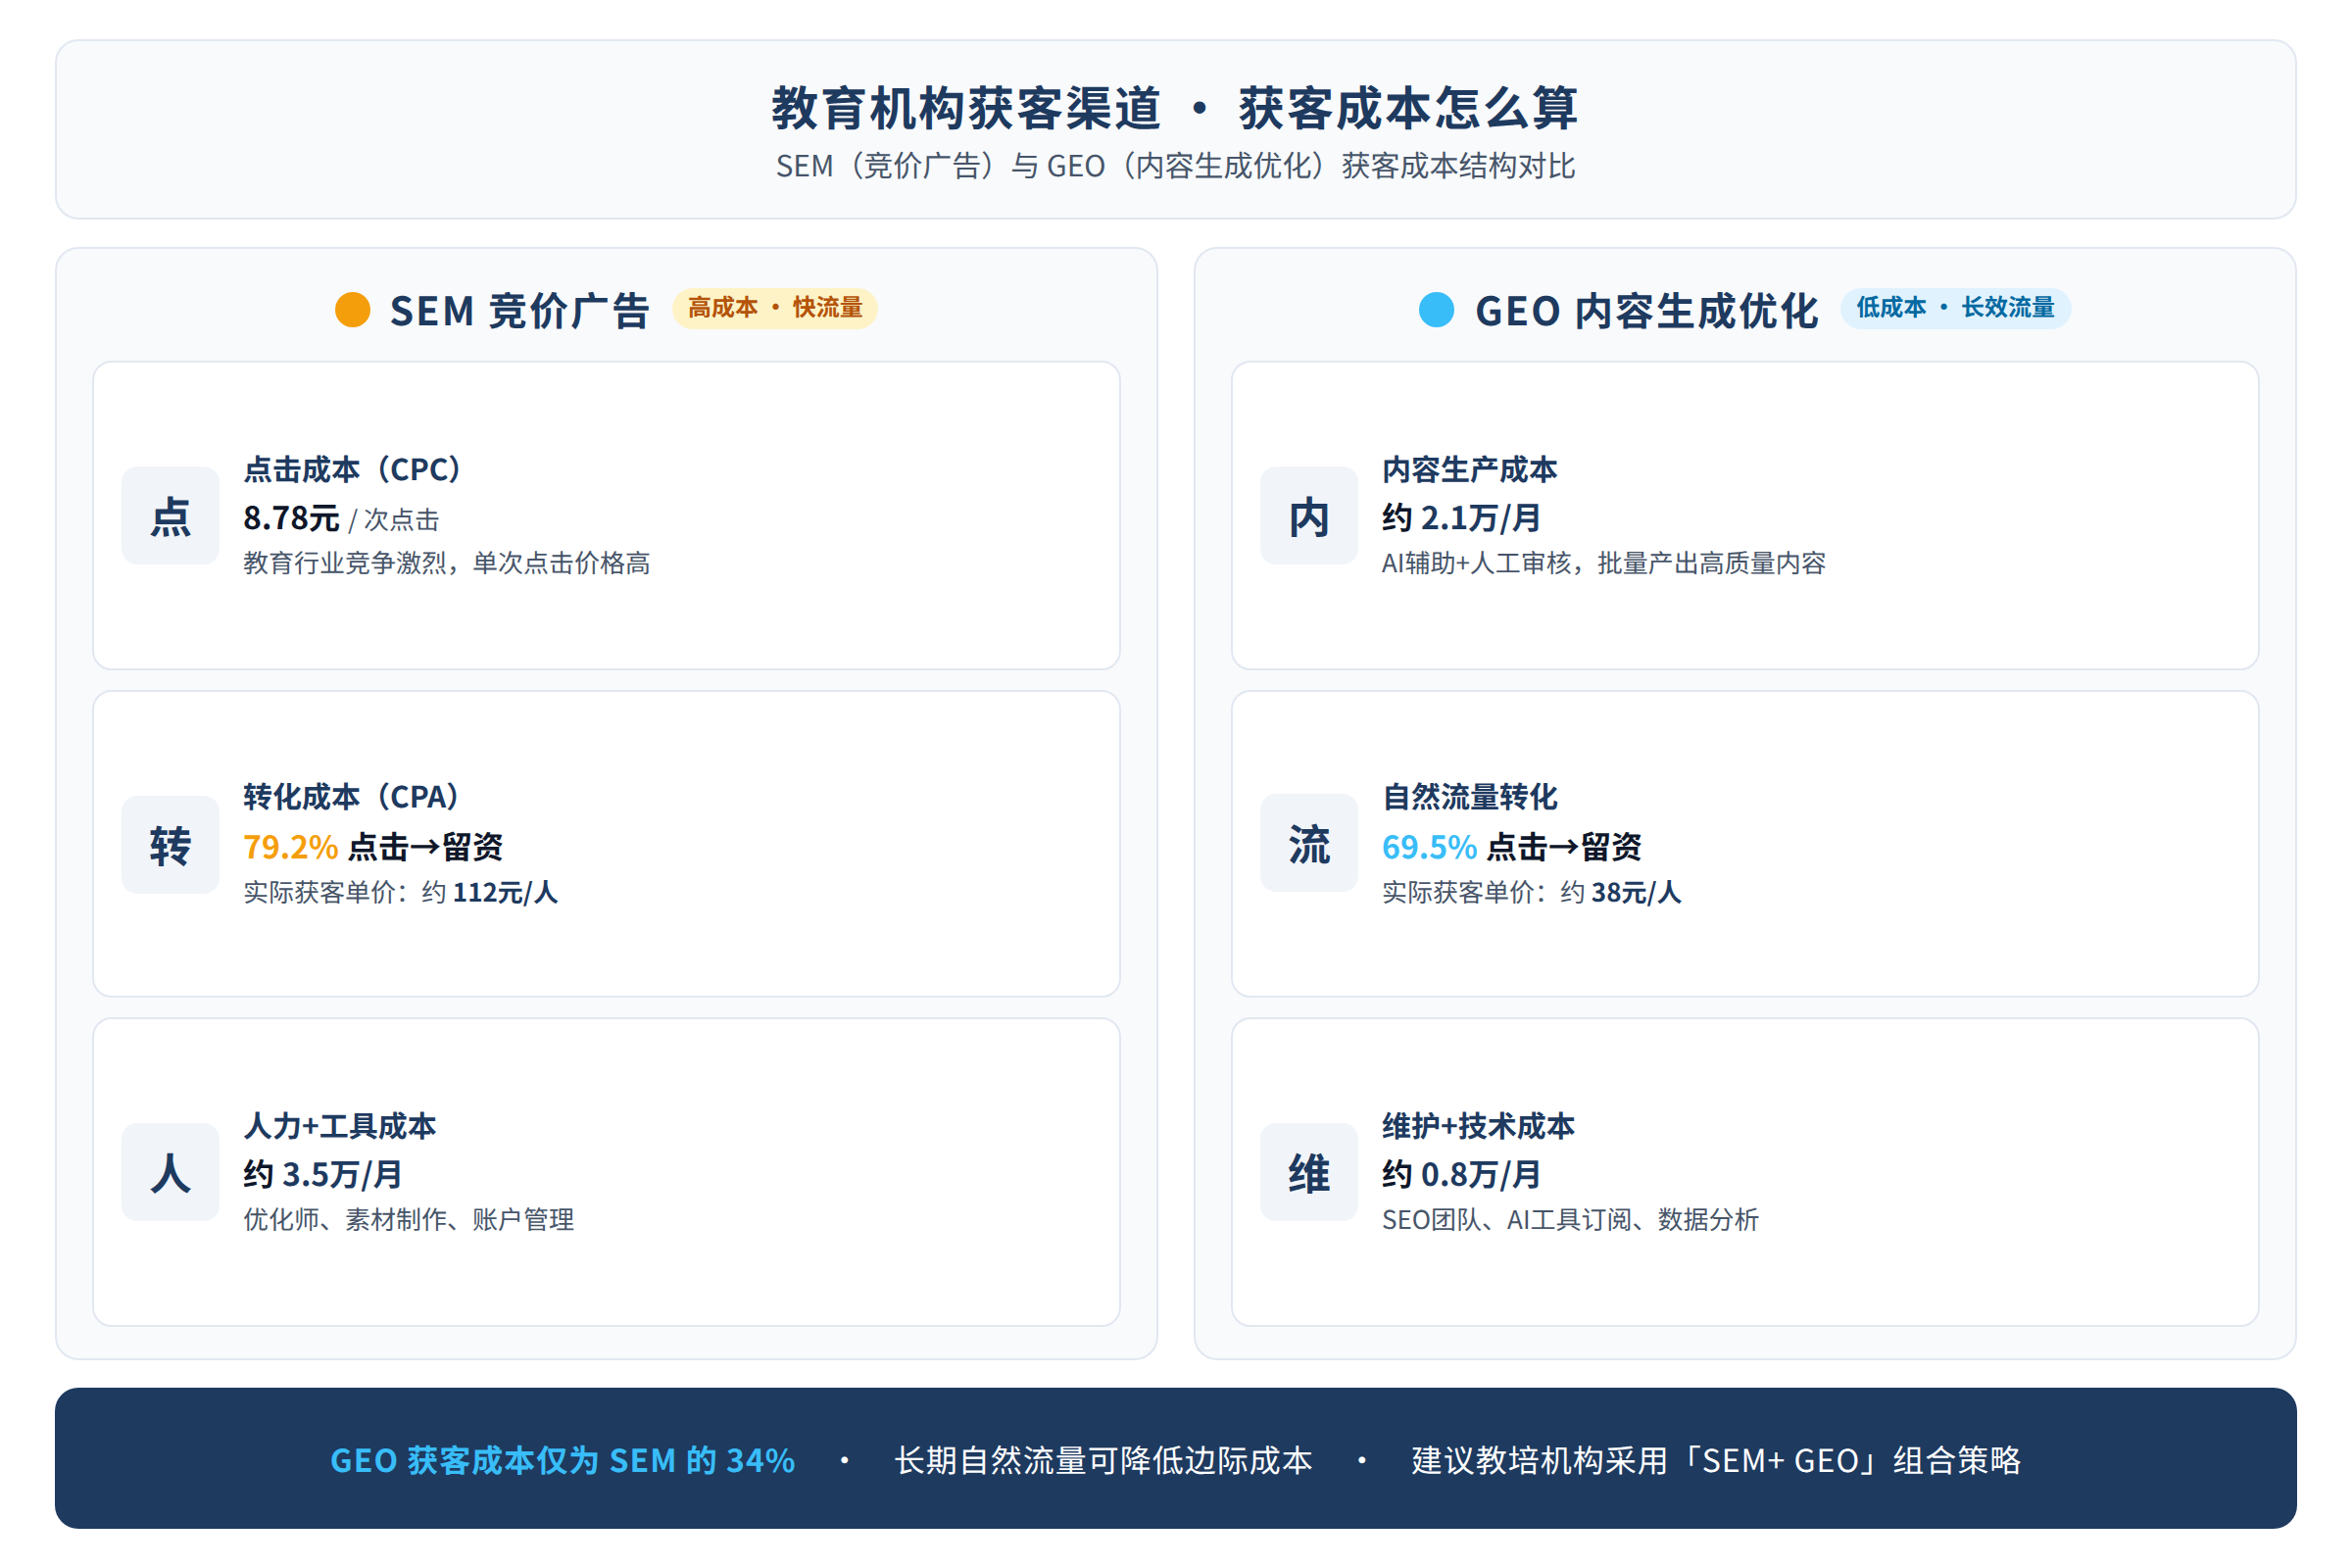Image resolution: width=2352 pixels, height=1568 pixels.
Task: Click the 人 icon tile for labor cost
Action: point(170,1172)
